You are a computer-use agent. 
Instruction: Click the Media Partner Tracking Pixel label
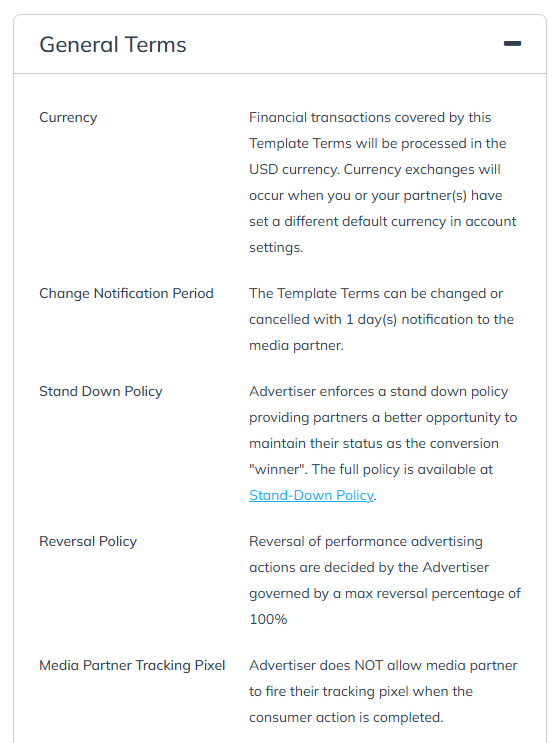(x=132, y=665)
